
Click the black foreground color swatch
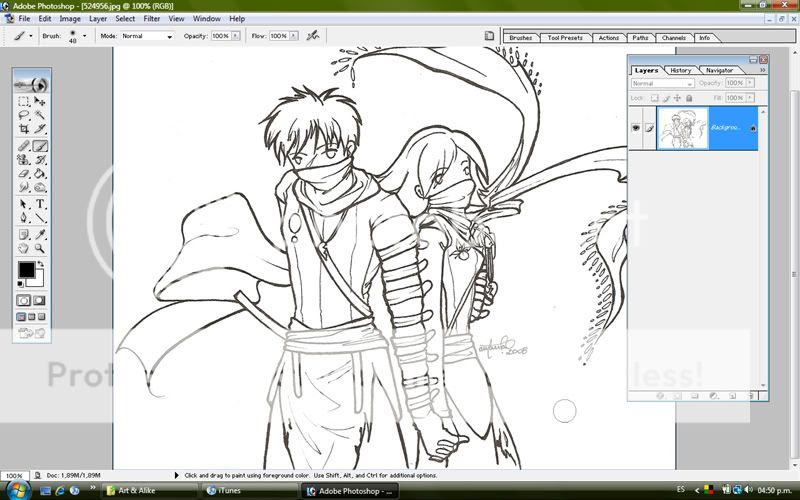click(26, 270)
